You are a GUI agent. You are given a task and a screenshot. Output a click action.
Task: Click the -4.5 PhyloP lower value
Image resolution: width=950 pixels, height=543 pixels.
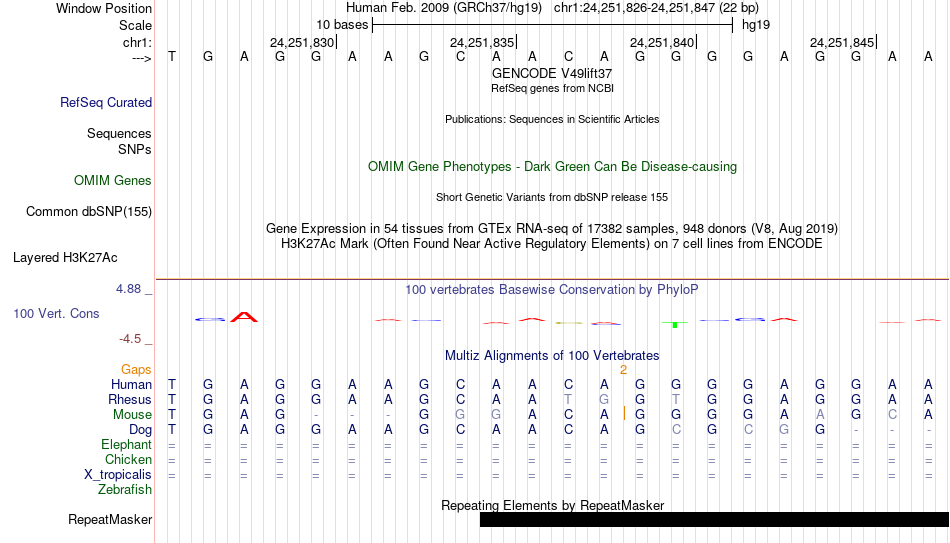click(130, 339)
